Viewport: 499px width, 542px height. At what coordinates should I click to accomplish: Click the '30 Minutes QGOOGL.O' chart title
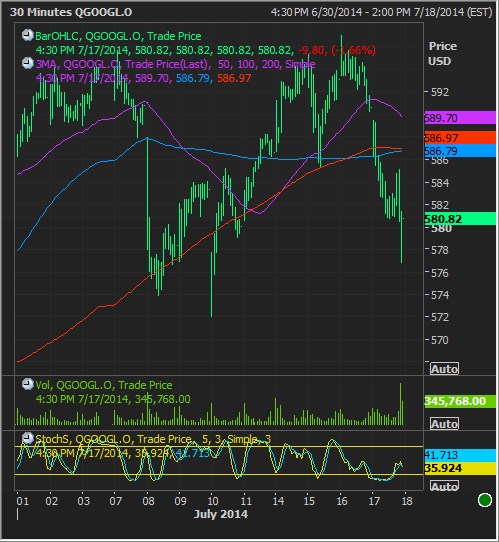pos(71,12)
